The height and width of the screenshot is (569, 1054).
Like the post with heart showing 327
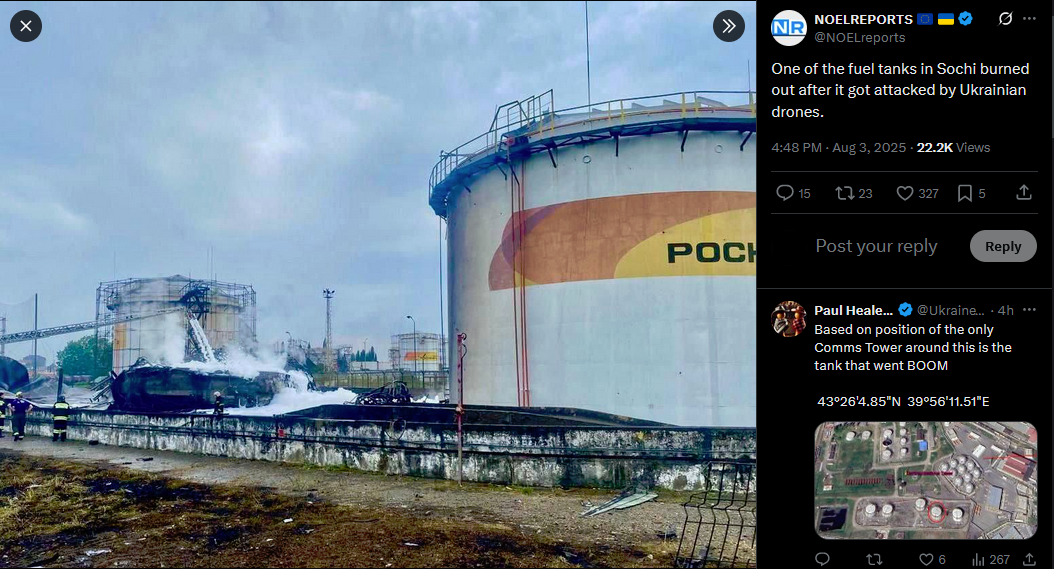(x=918, y=194)
